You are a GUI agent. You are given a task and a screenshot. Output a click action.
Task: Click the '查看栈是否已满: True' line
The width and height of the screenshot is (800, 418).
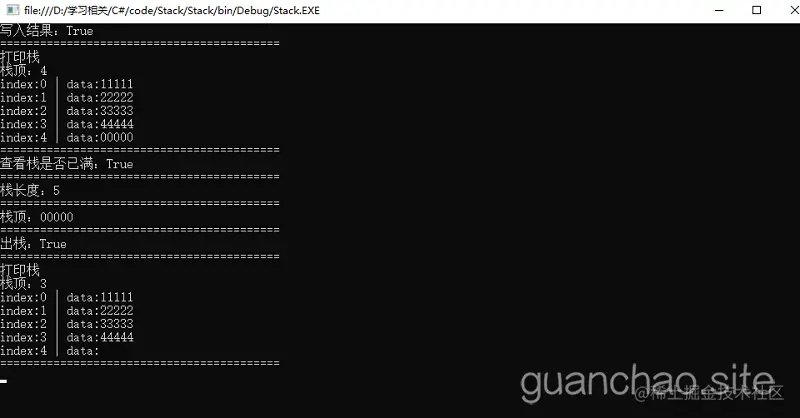click(x=66, y=164)
